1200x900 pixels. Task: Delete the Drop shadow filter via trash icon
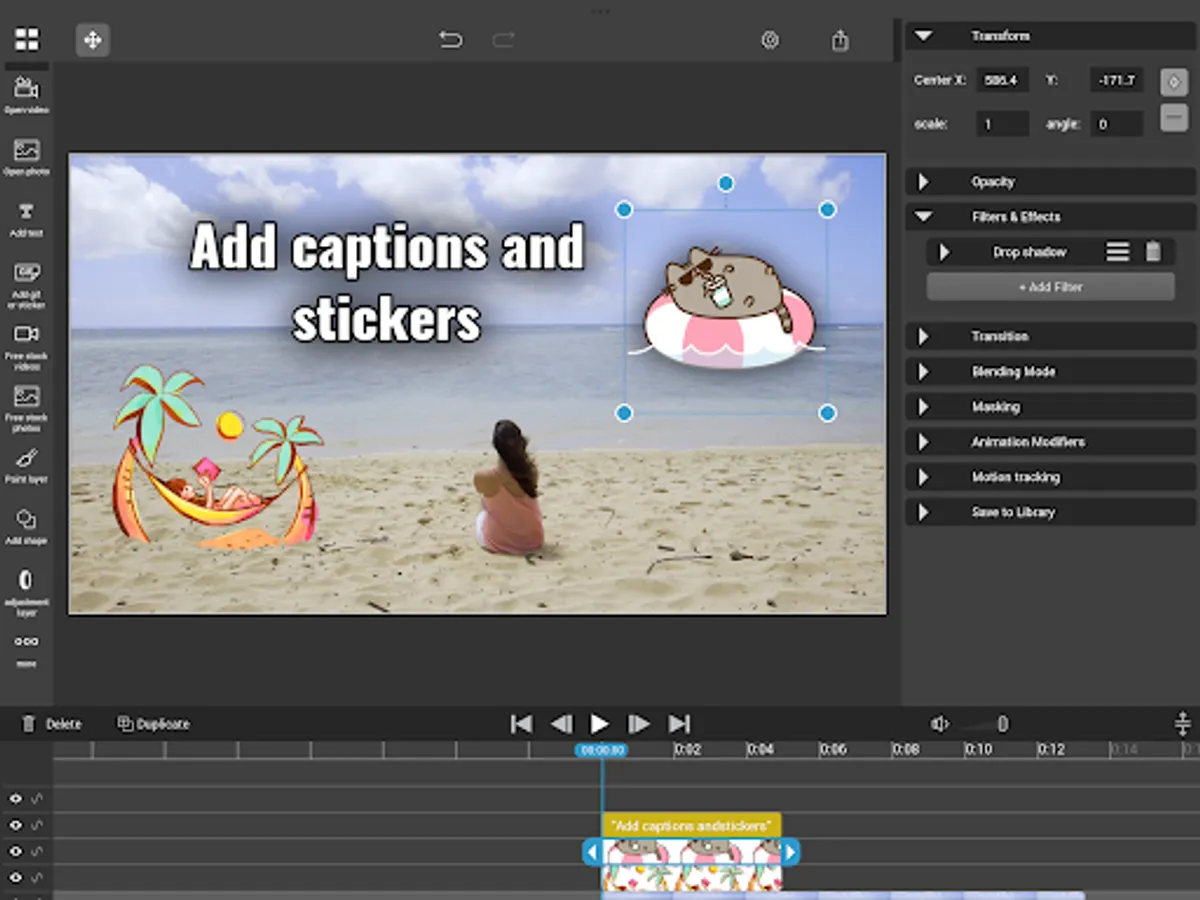coord(1153,252)
